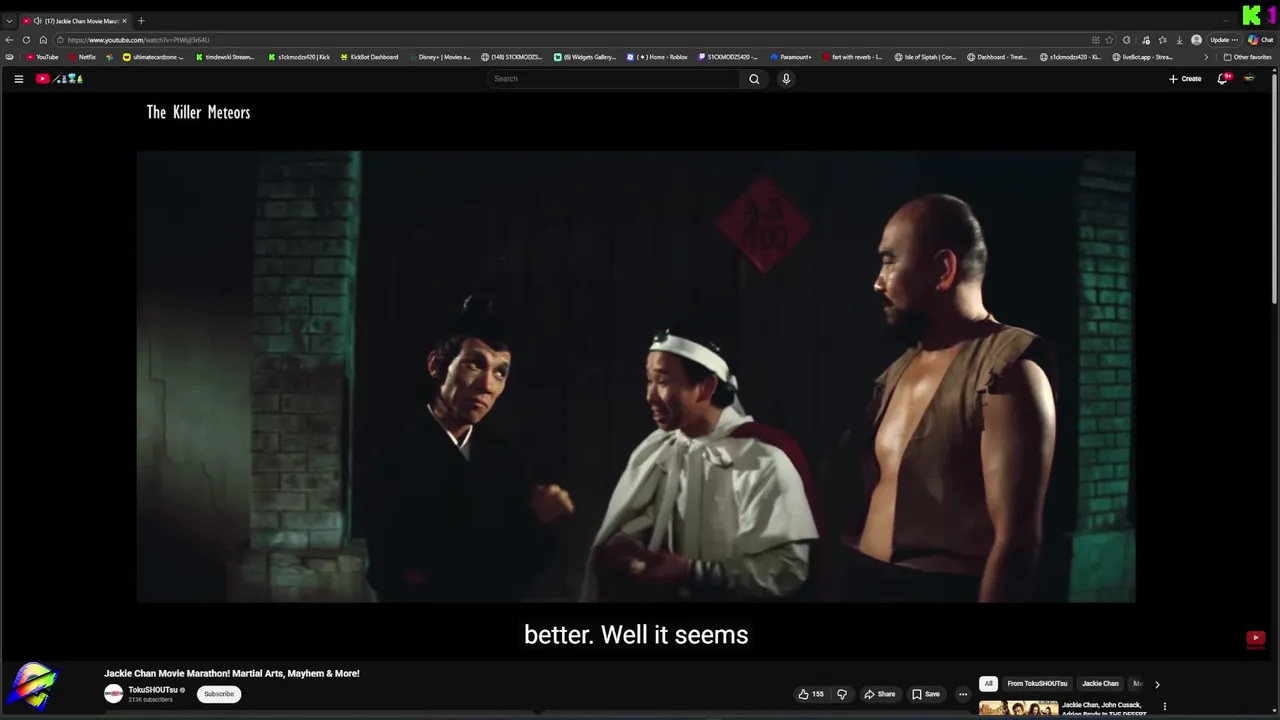1280x720 pixels.
Task: Open KickBot Dashboard bookmark
Action: (x=369, y=57)
